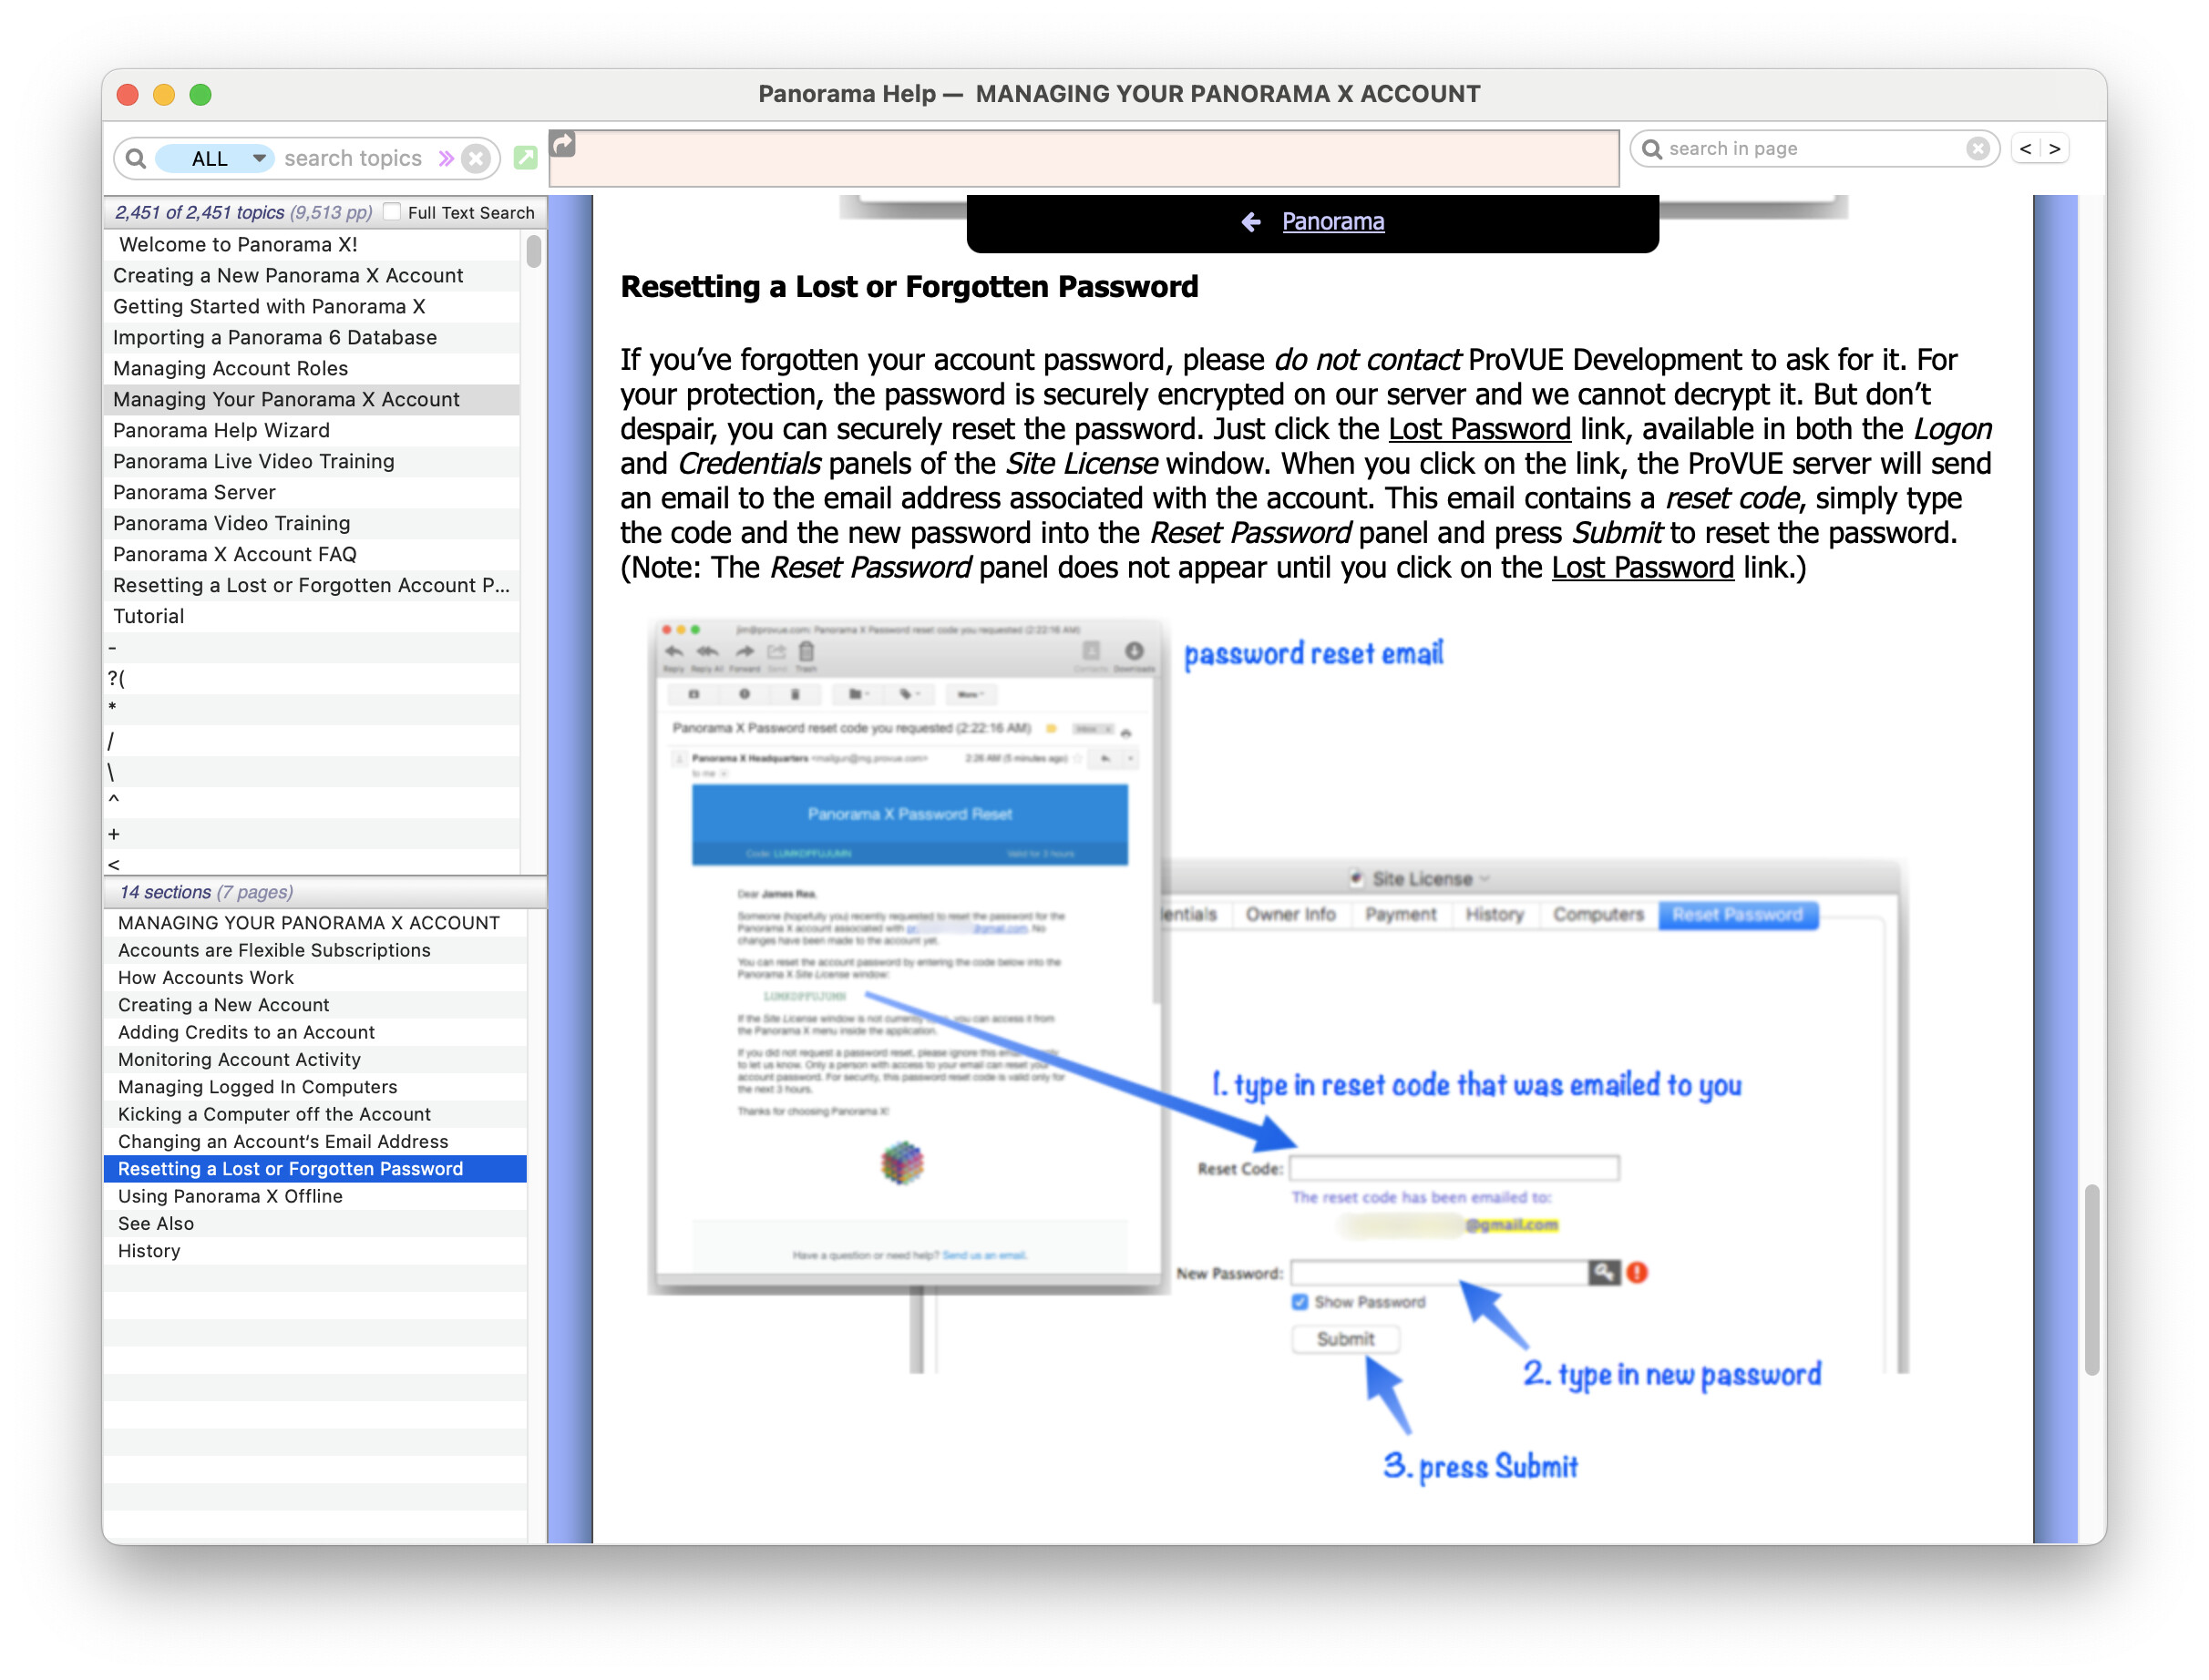Click the purple double-chevron search icon
Viewport: 2209px width, 1680px height.
(x=446, y=158)
